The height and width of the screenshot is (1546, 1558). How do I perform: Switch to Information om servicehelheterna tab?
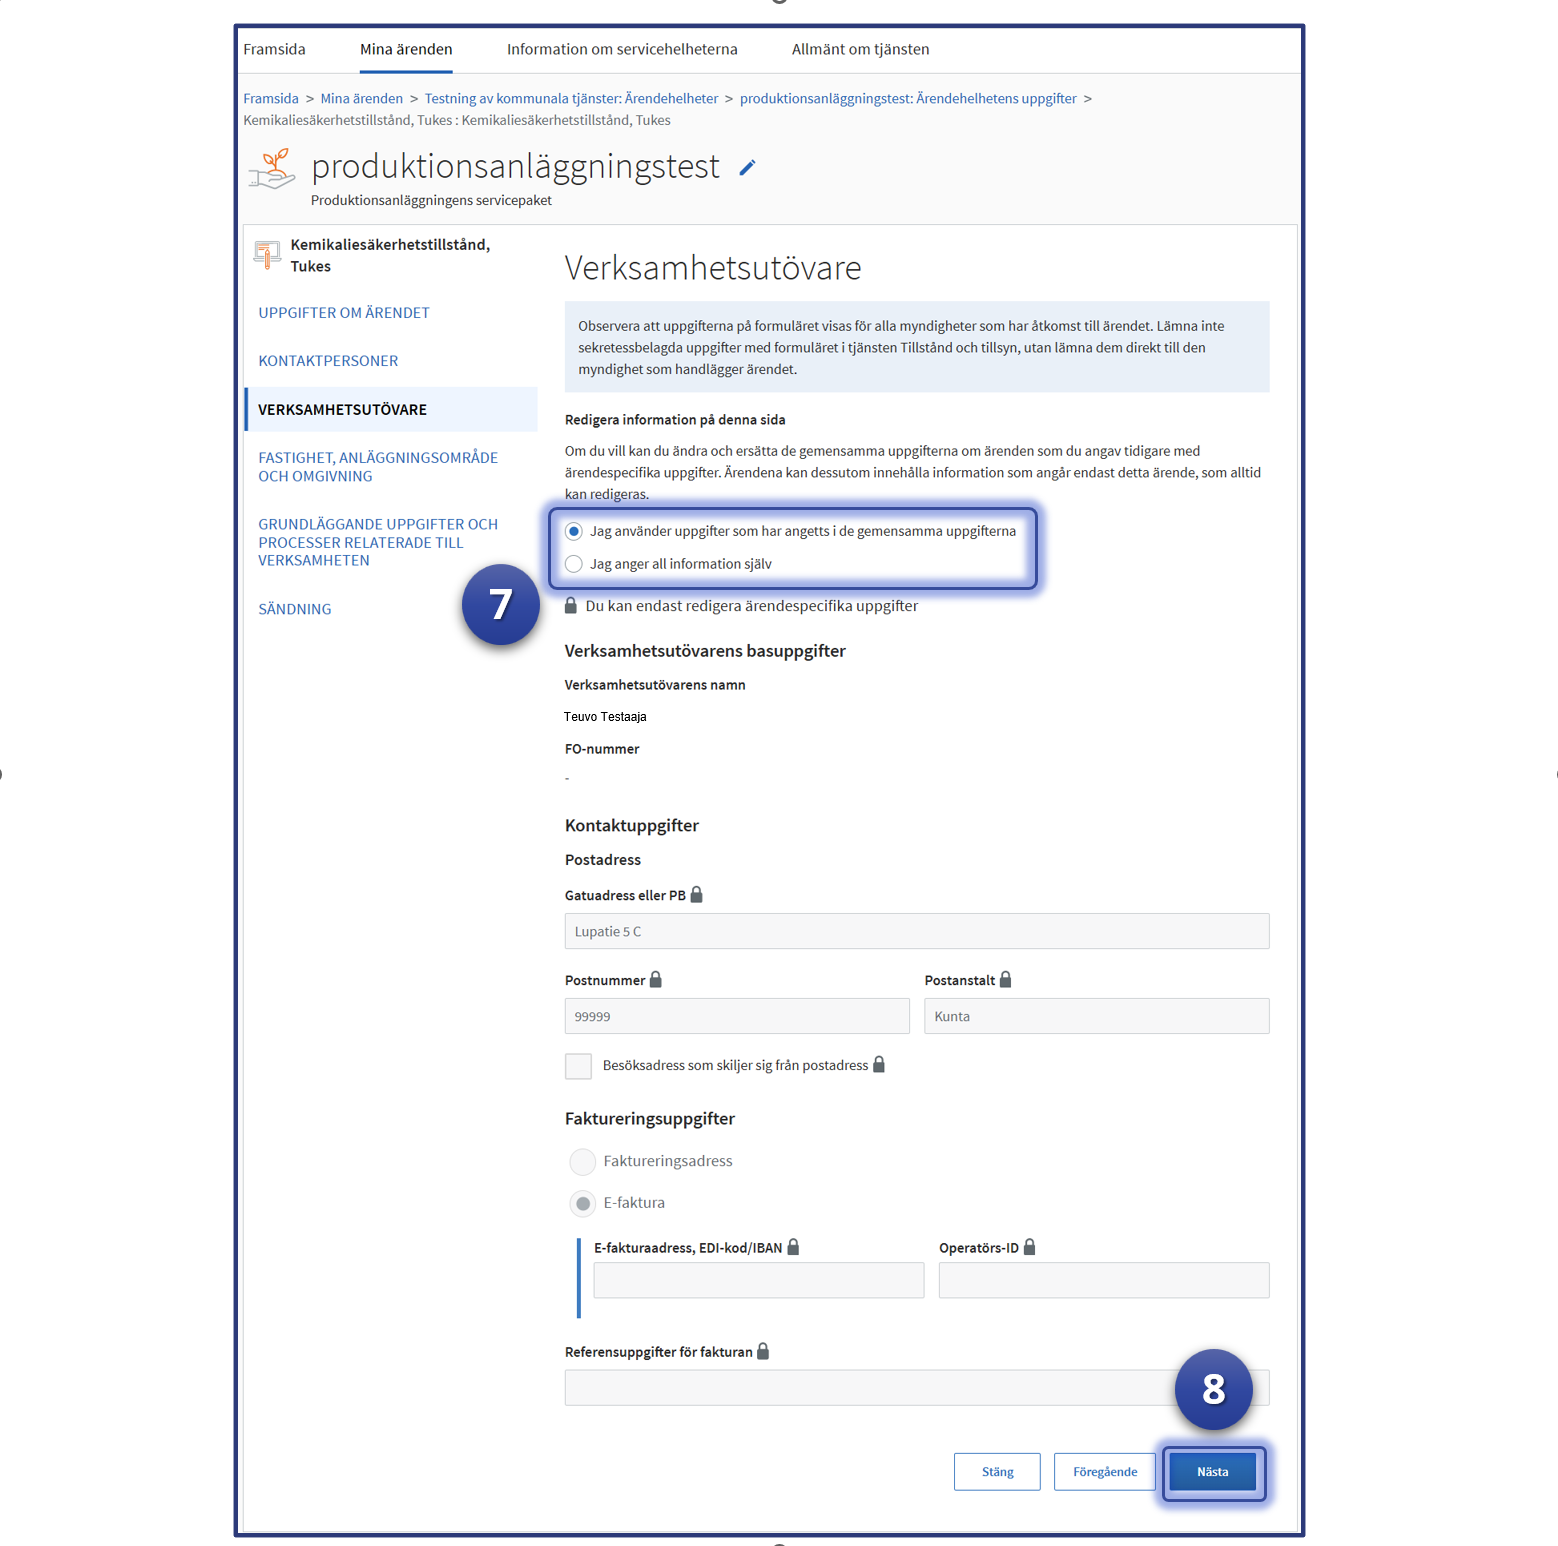coord(622,49)
